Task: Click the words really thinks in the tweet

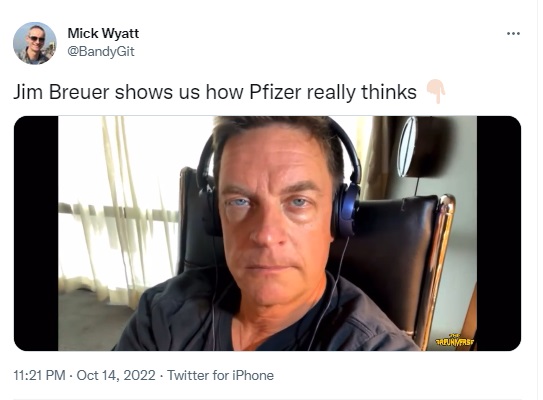Action: pos(362,92)
